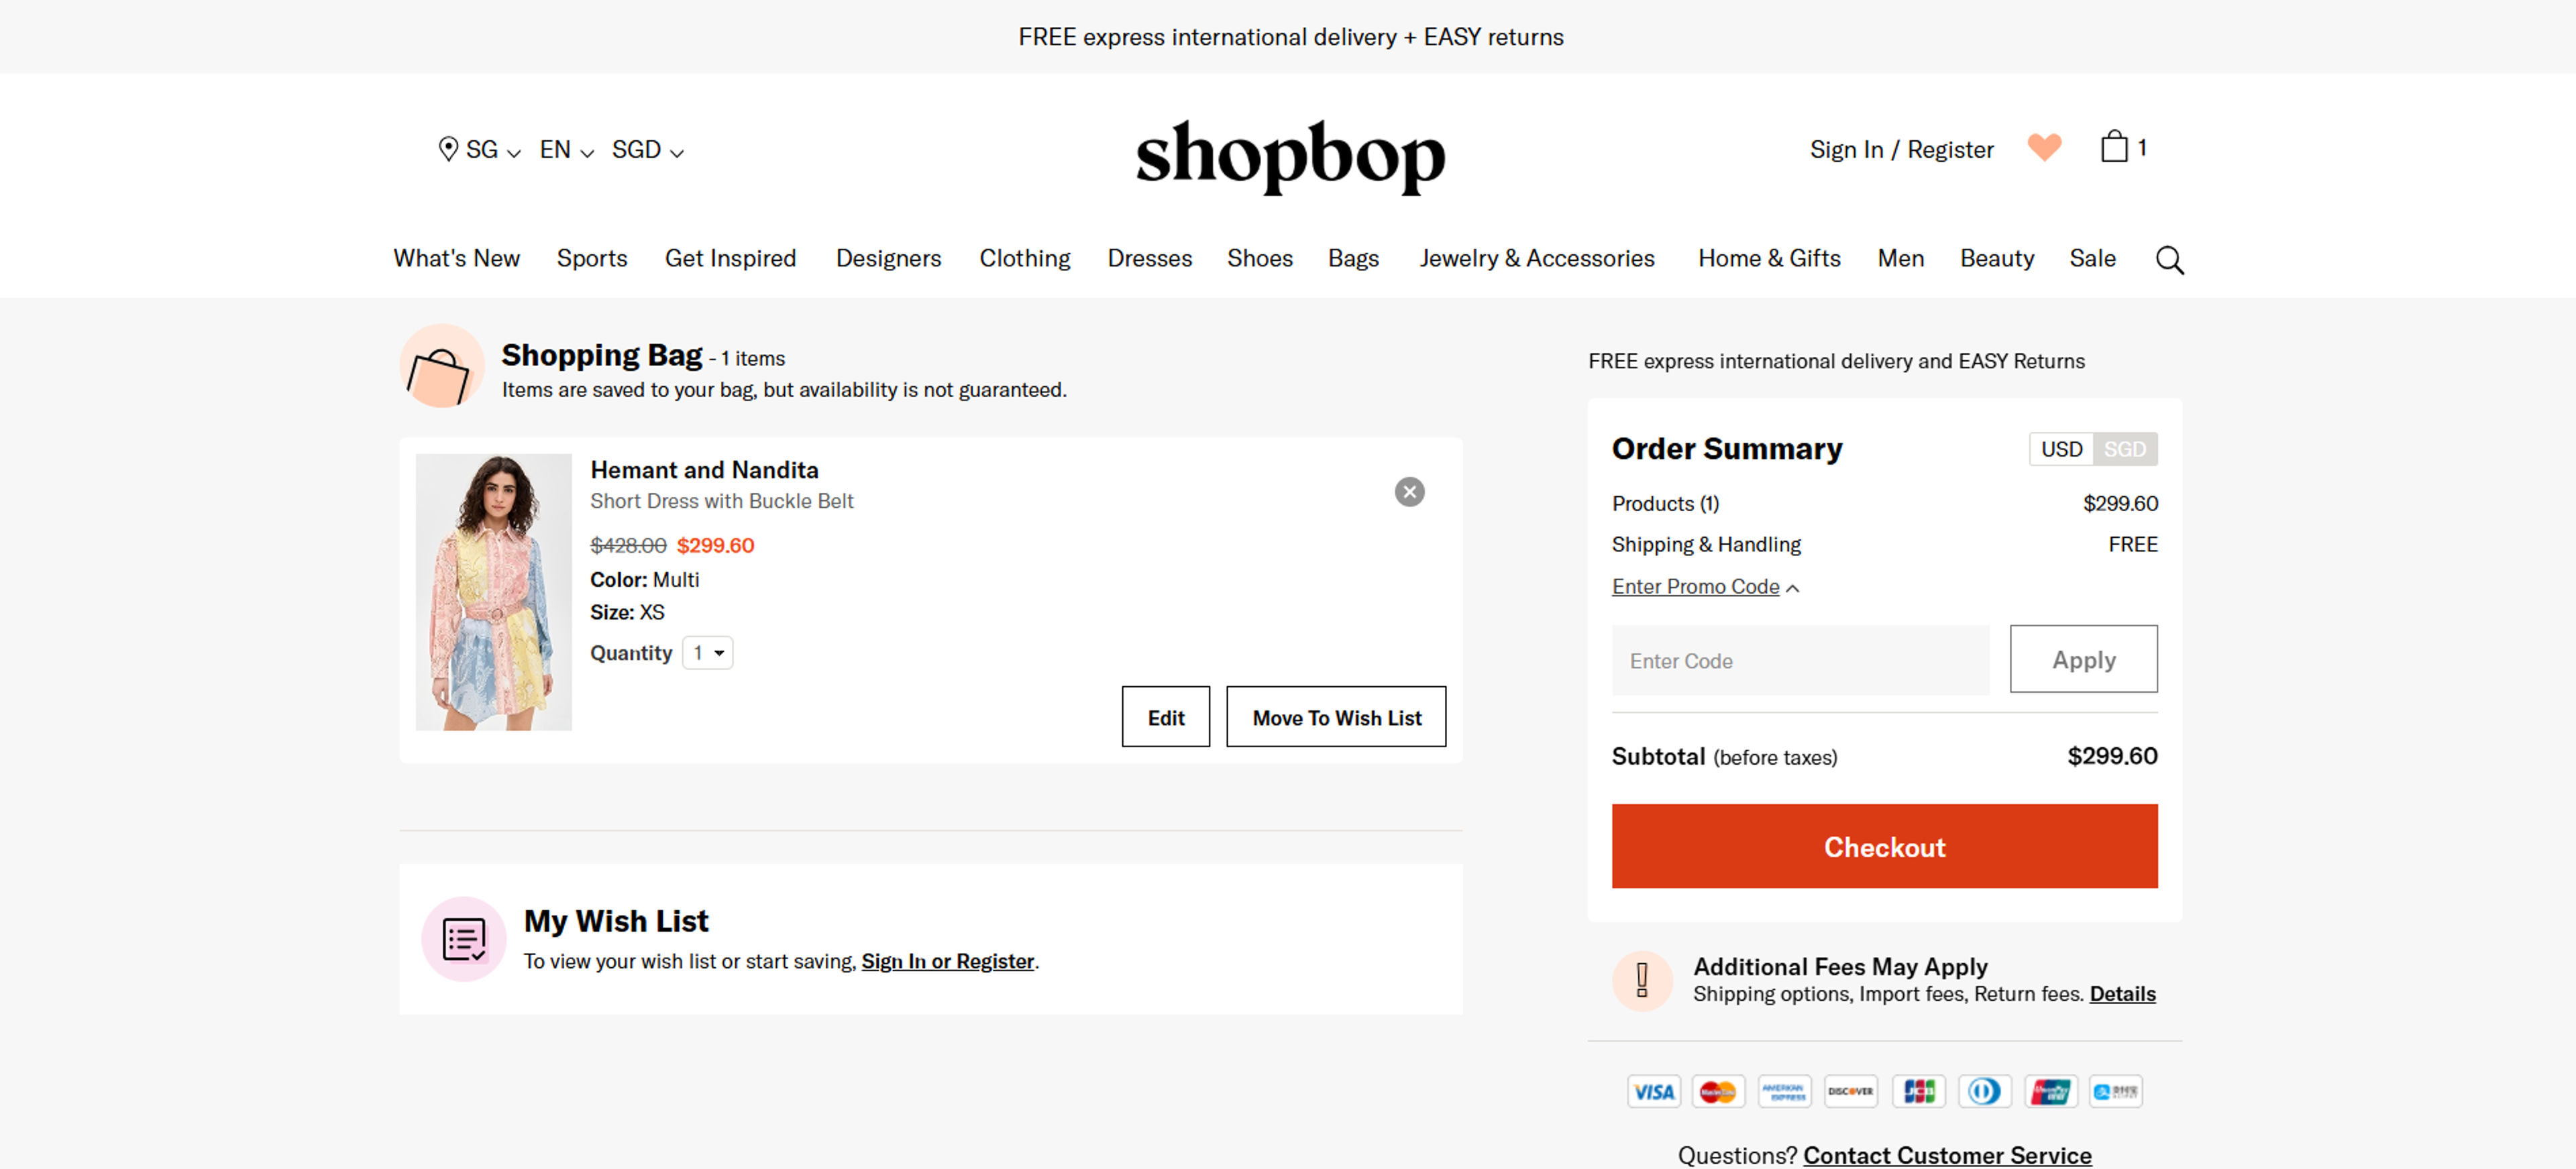Collapse the Enter Promo Code section
2576x1169 pixels.
point(1705,587)
